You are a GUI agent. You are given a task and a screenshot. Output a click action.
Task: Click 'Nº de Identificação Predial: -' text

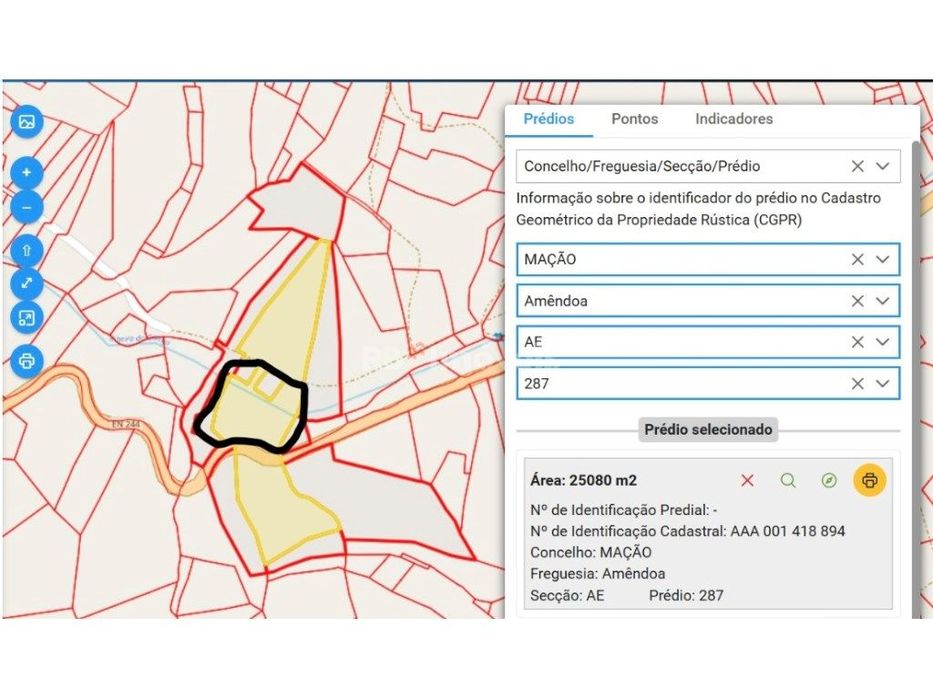pos(624,510)
